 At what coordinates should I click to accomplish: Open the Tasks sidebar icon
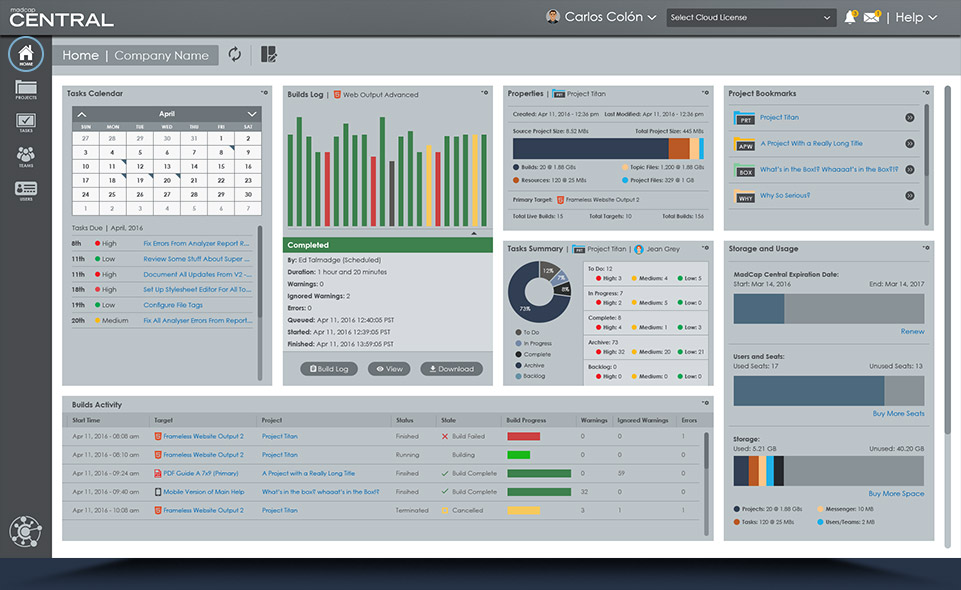26,123
